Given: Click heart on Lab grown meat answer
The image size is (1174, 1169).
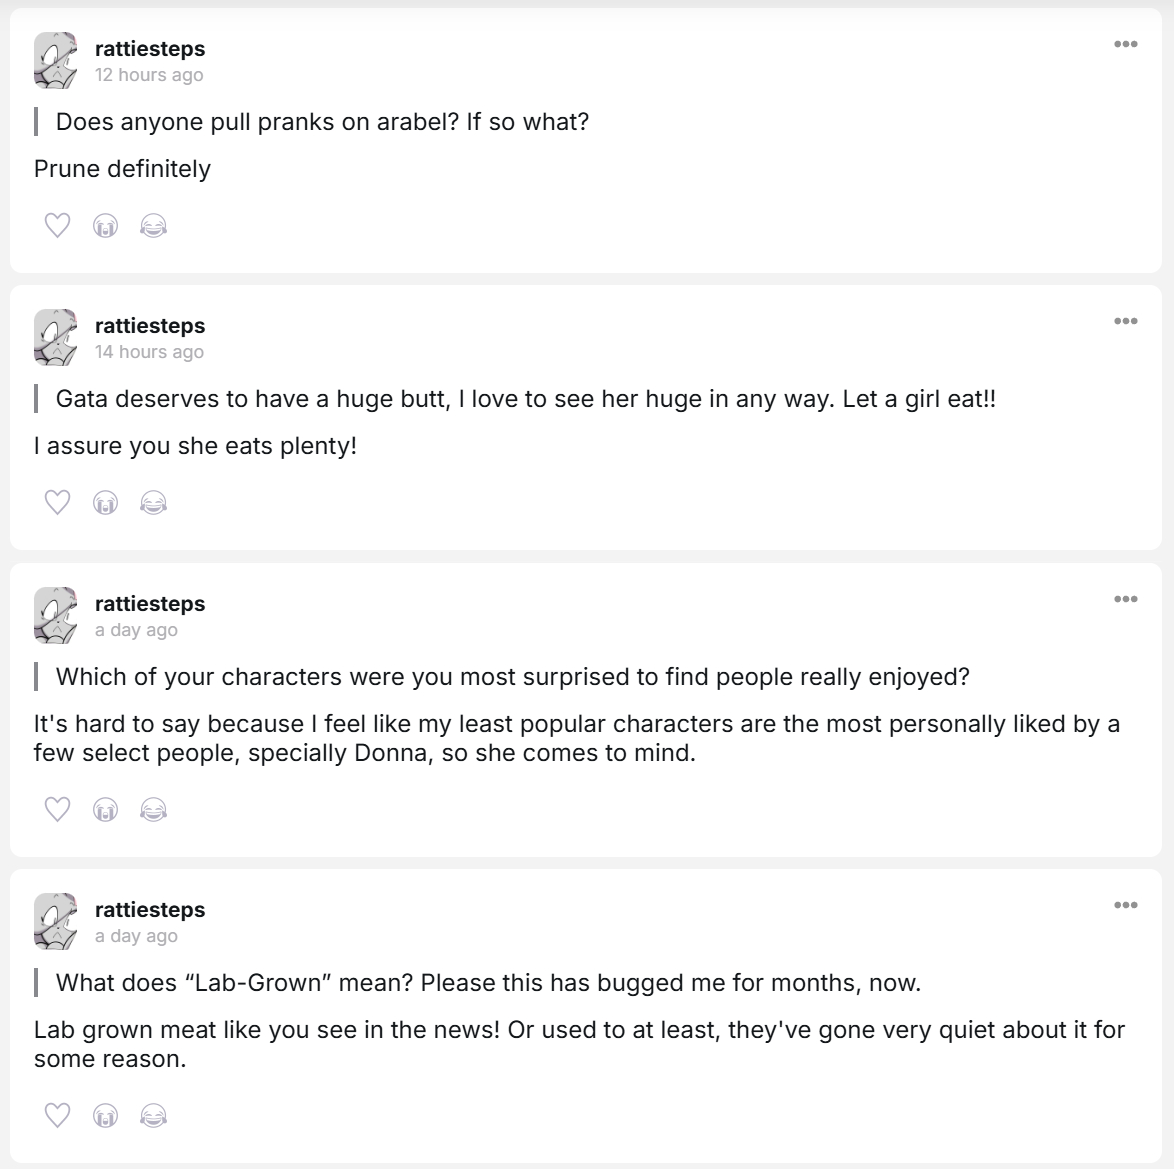Looking at the screenshot, I should (58, 1115).
